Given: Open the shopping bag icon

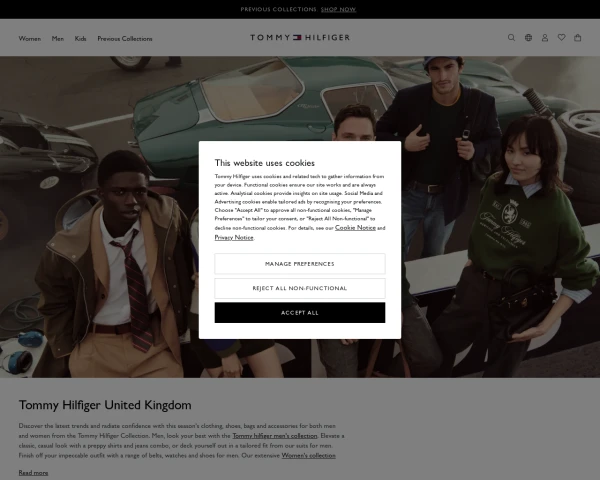Looking at the screenshot, I should (578, 38).
